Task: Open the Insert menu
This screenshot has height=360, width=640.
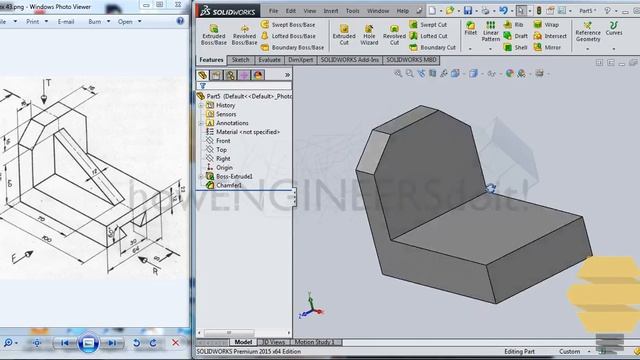Action: coord(331,11)
